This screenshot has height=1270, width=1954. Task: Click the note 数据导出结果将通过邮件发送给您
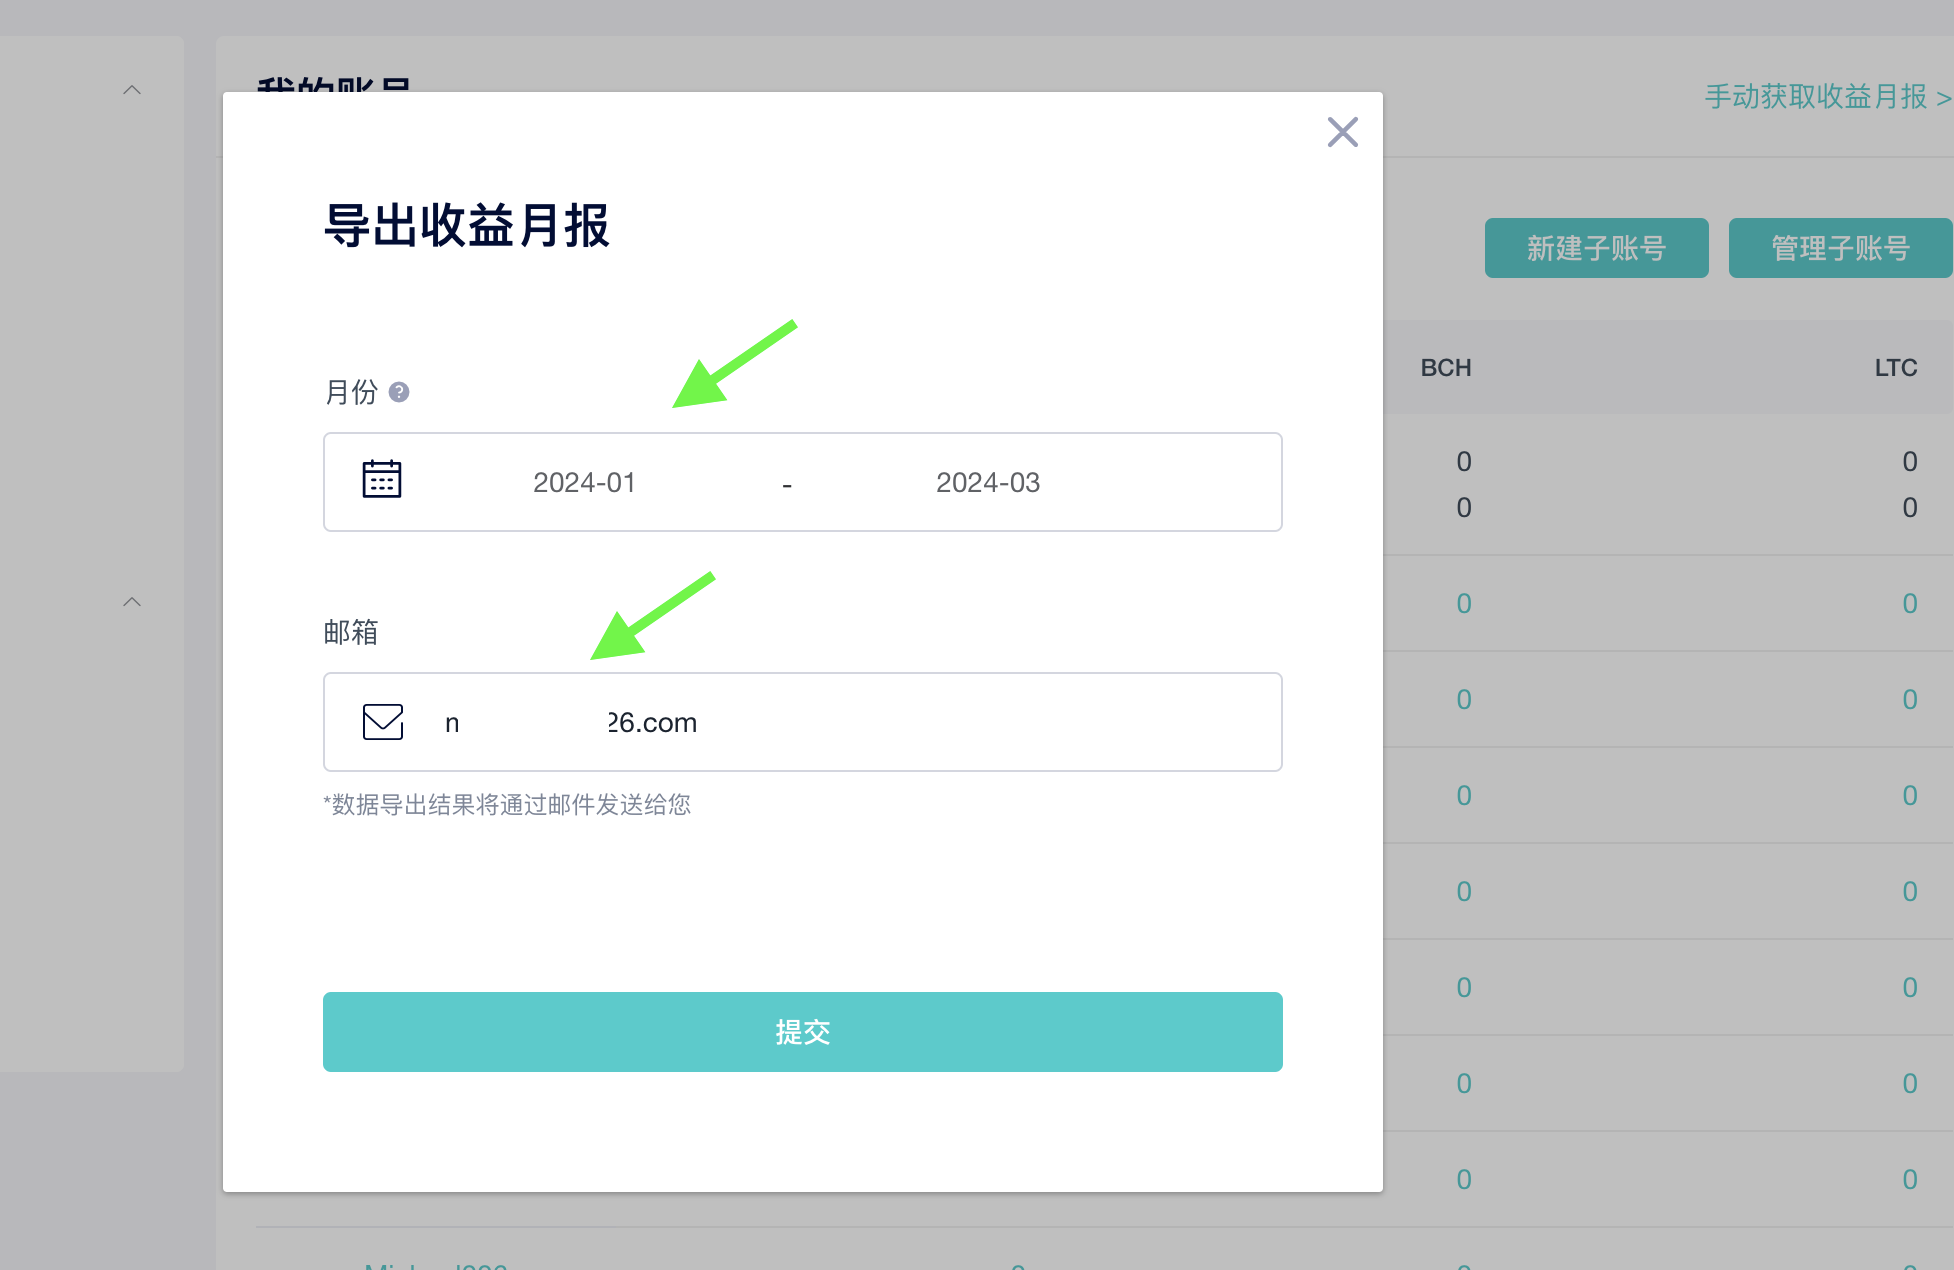(507, 805)
